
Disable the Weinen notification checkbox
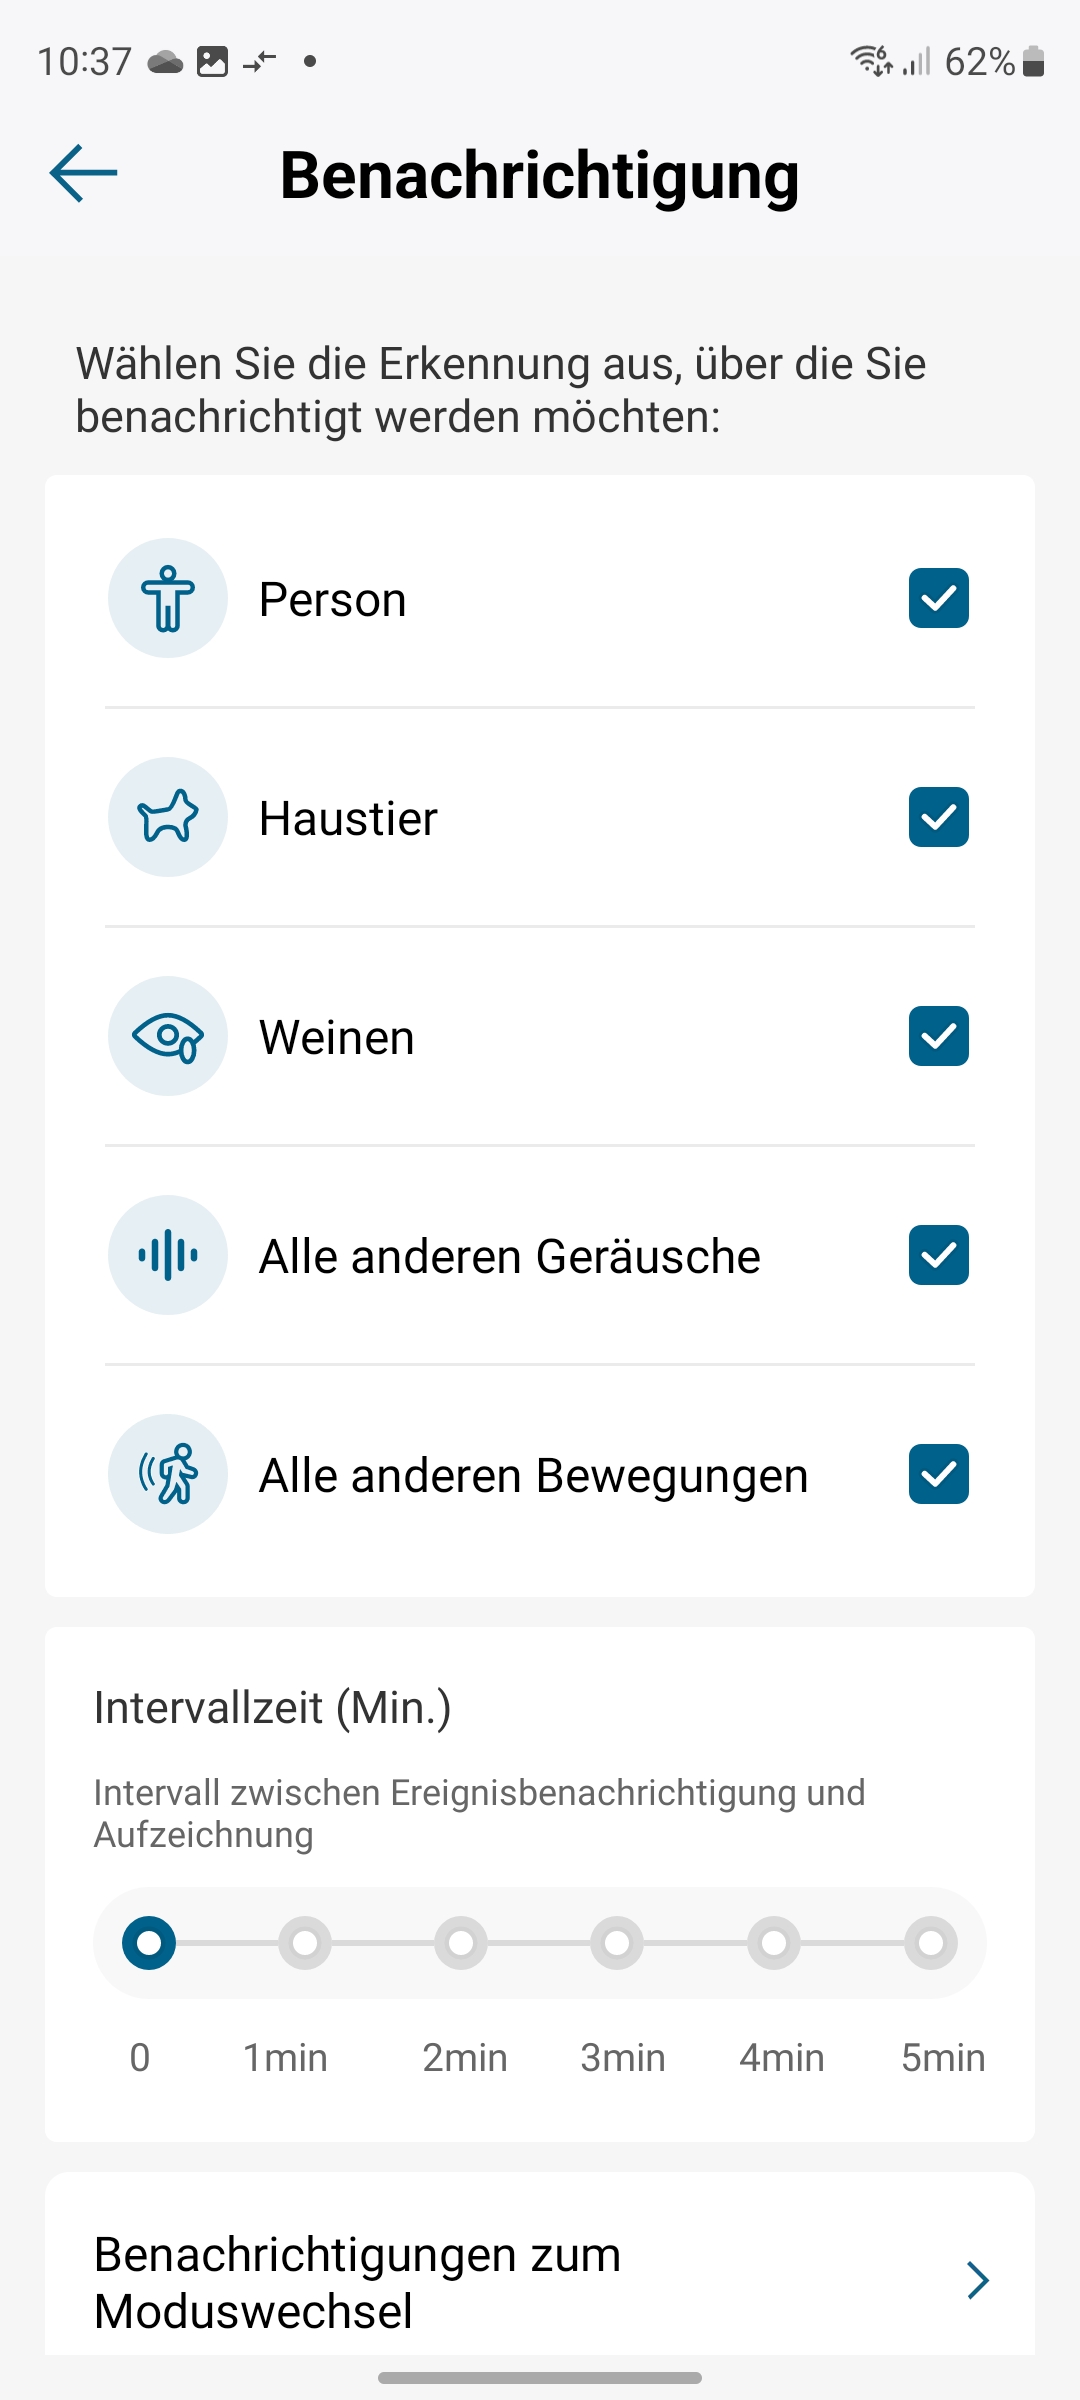coord(938,1036)
